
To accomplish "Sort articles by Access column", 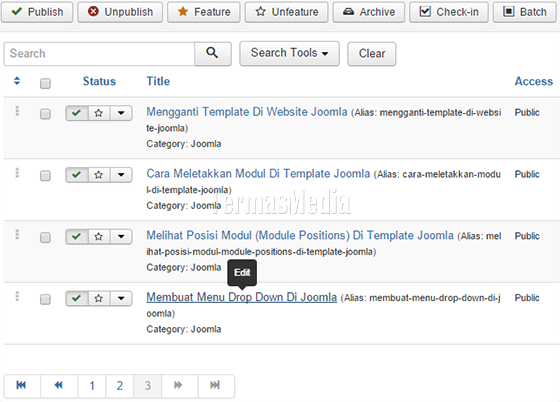I will (534, 81).
